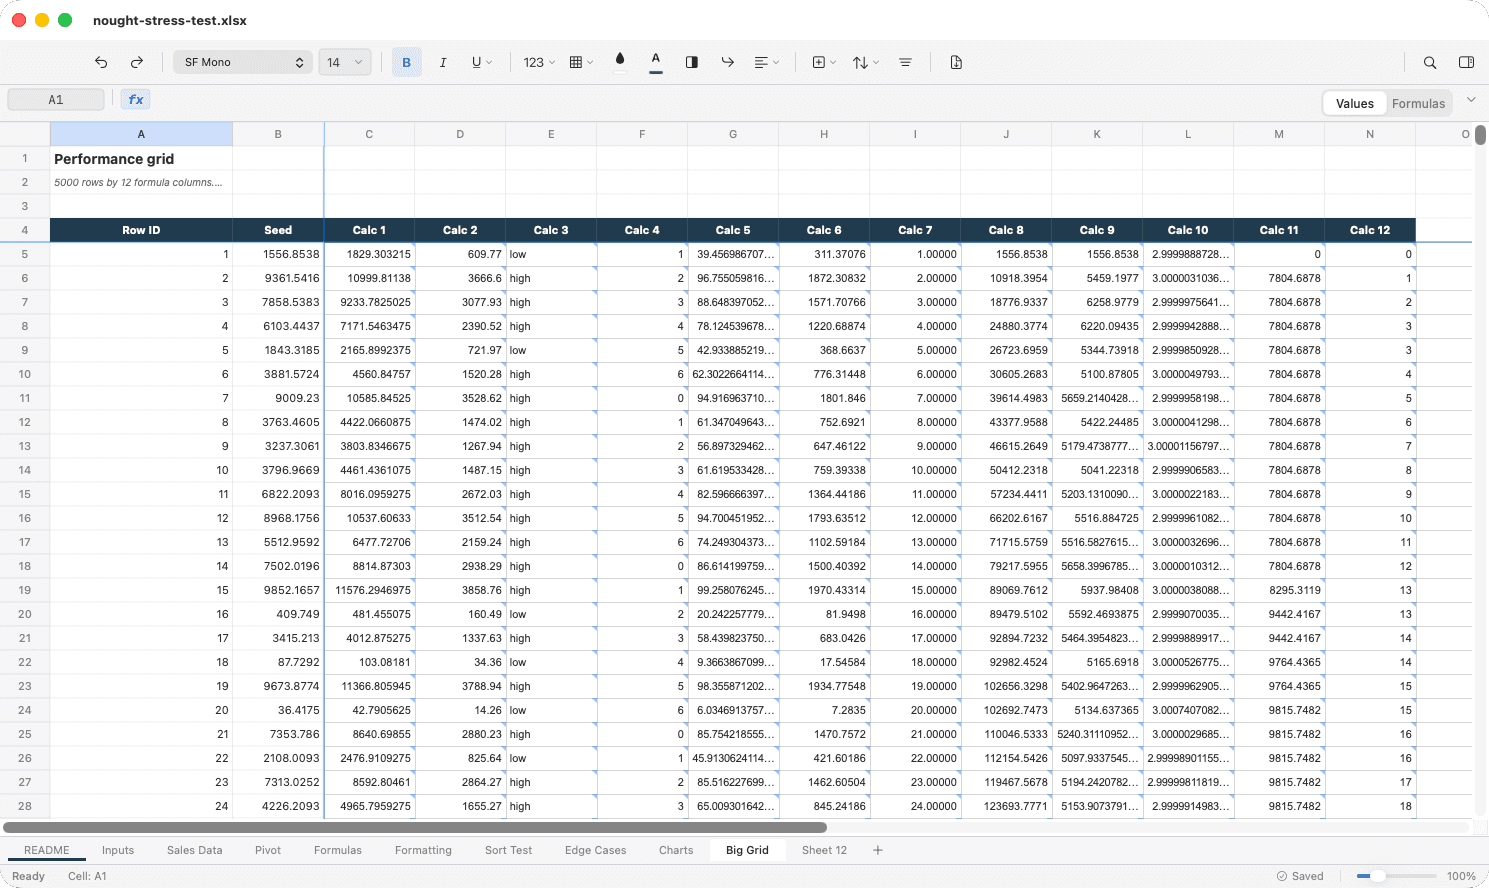The height and width of the screenshot is (888, 1489).
Task: Expand formula bar chevron
Action: point(1471,100)
